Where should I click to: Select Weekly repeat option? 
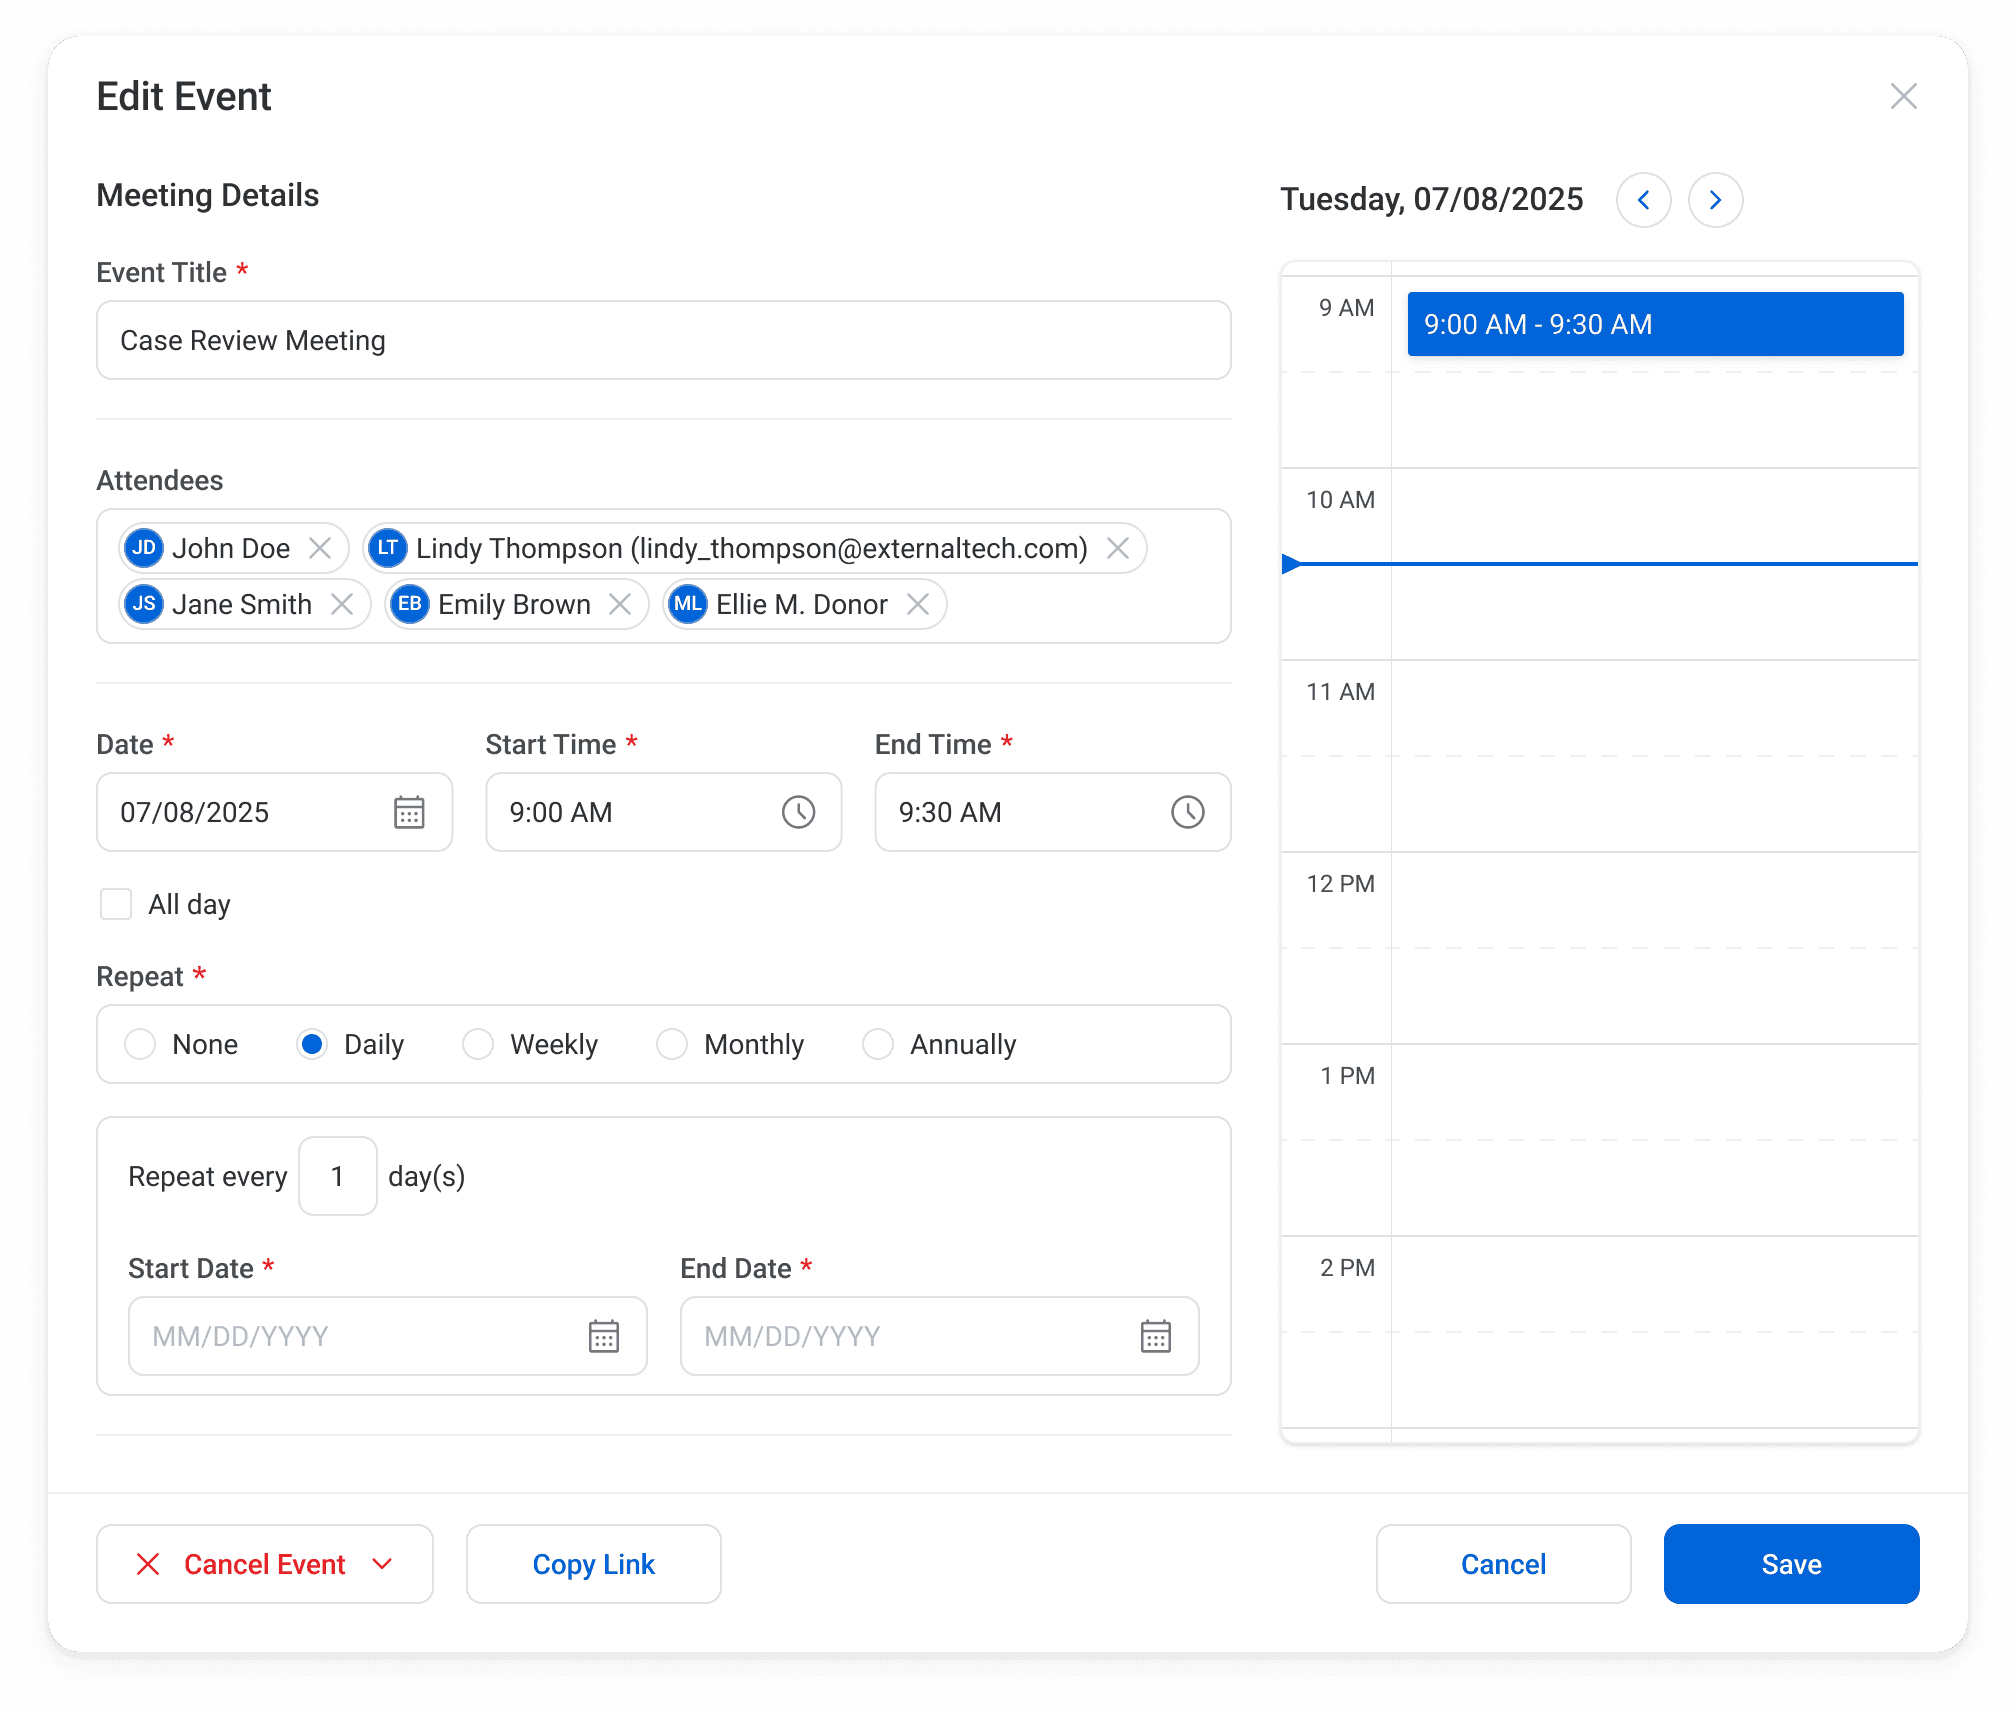tap(478, 1044)
